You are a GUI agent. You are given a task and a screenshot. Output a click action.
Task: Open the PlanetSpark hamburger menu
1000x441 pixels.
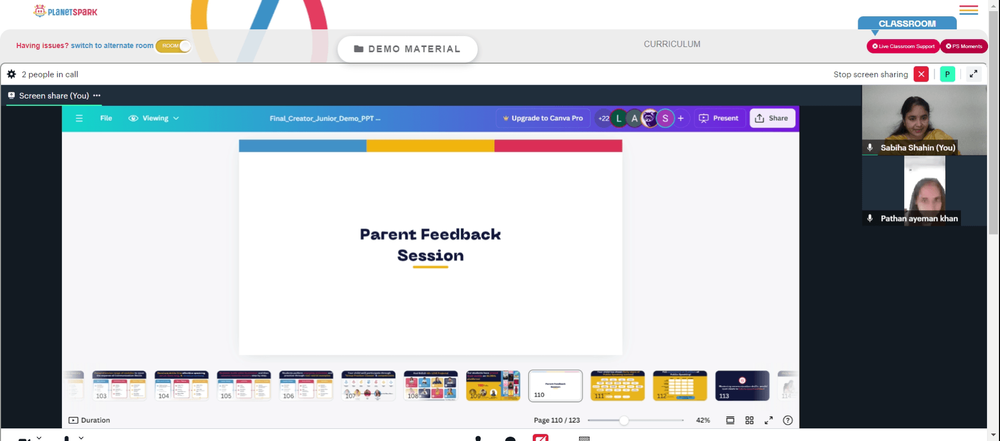click(968, 10)
